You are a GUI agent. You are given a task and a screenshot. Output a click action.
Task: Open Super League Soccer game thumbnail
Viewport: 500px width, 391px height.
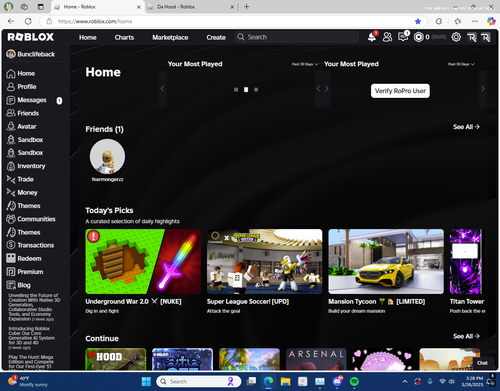(265, 261)
